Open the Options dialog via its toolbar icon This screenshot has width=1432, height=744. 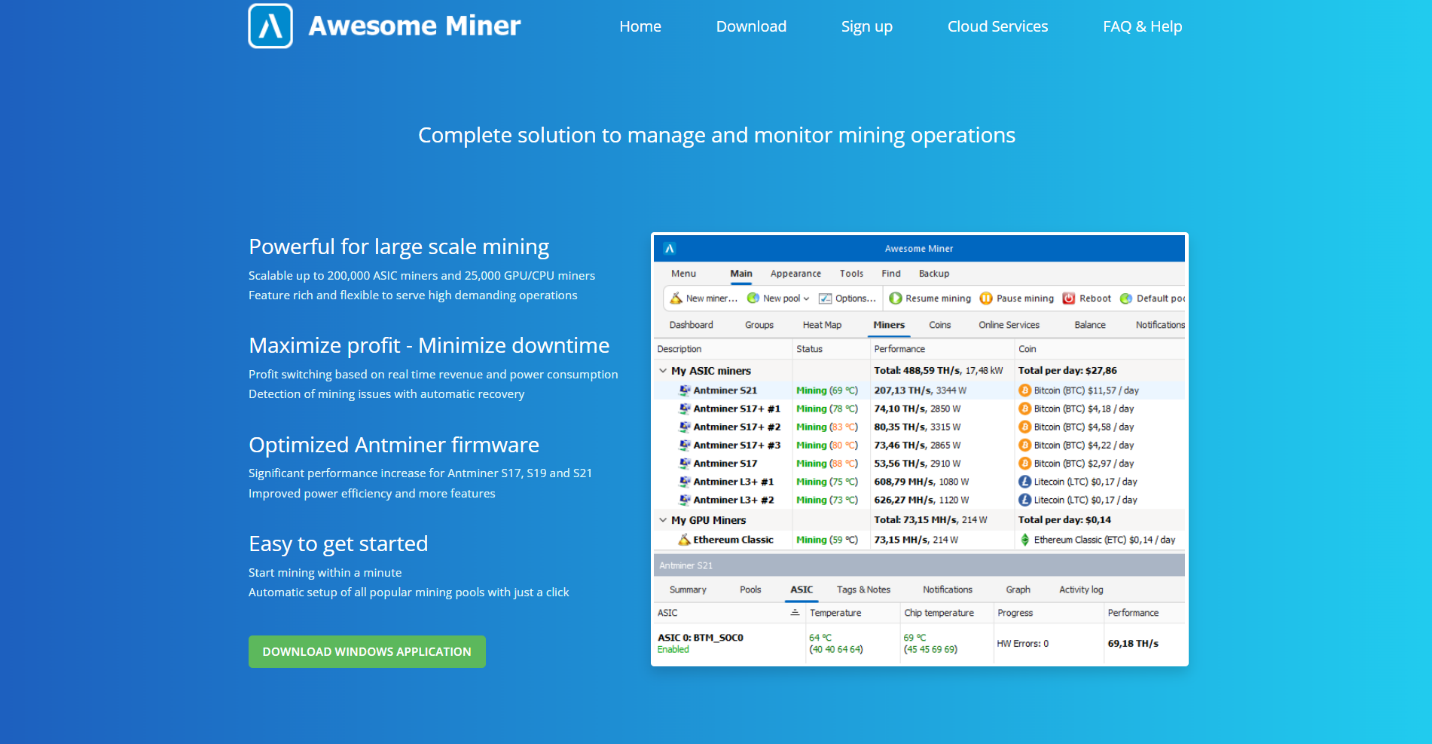[825, 297]
